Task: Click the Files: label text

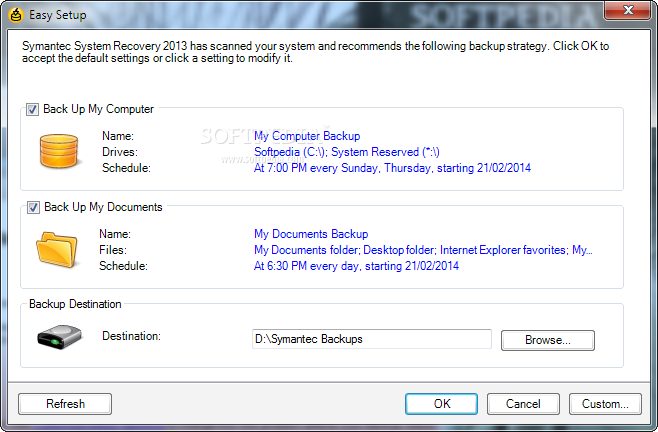Action: click(x=113, y=250)
